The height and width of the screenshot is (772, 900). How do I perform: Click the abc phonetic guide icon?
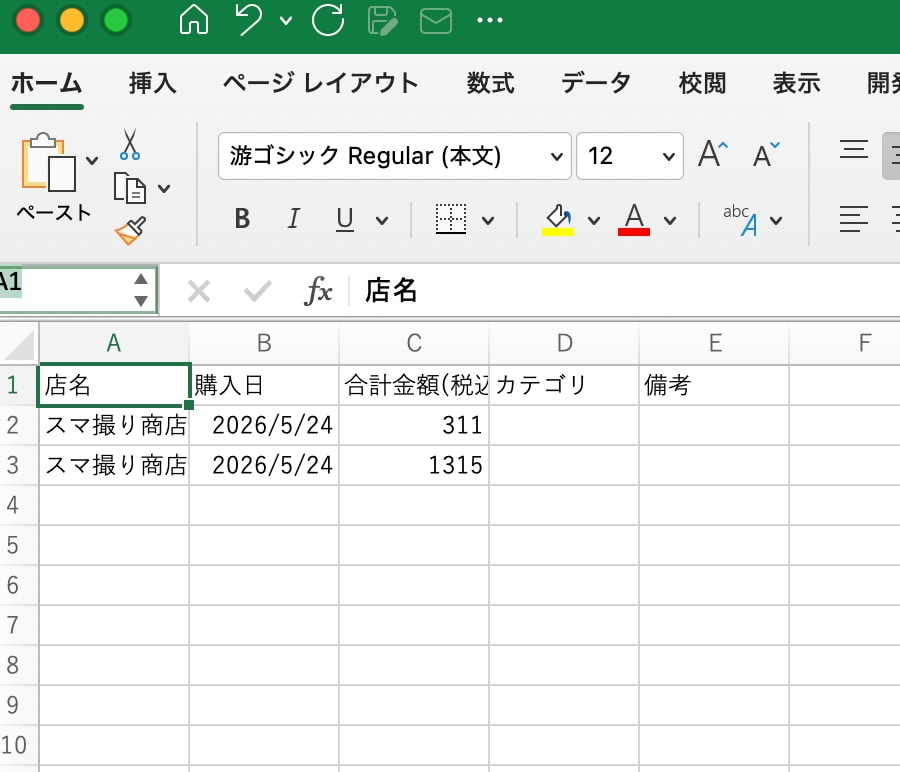pyautogui.click(x=741, y=220)
